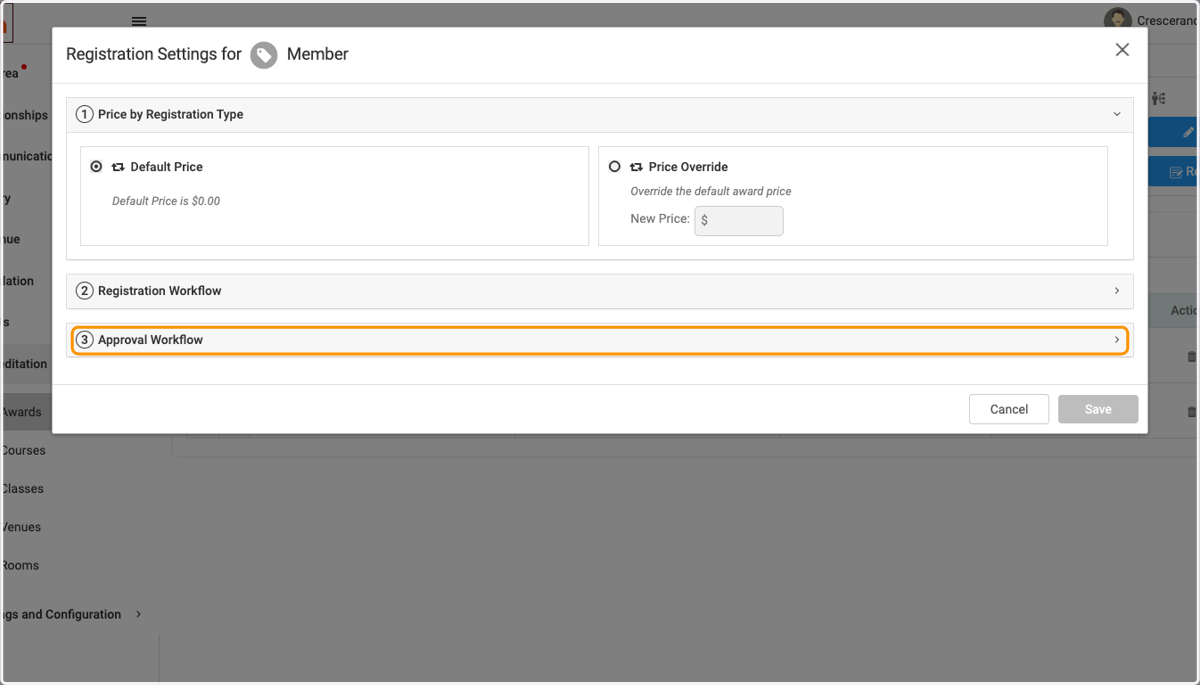Open the Courses sidebar item
Screen dimensions: 1200x685
pos(23,450)
